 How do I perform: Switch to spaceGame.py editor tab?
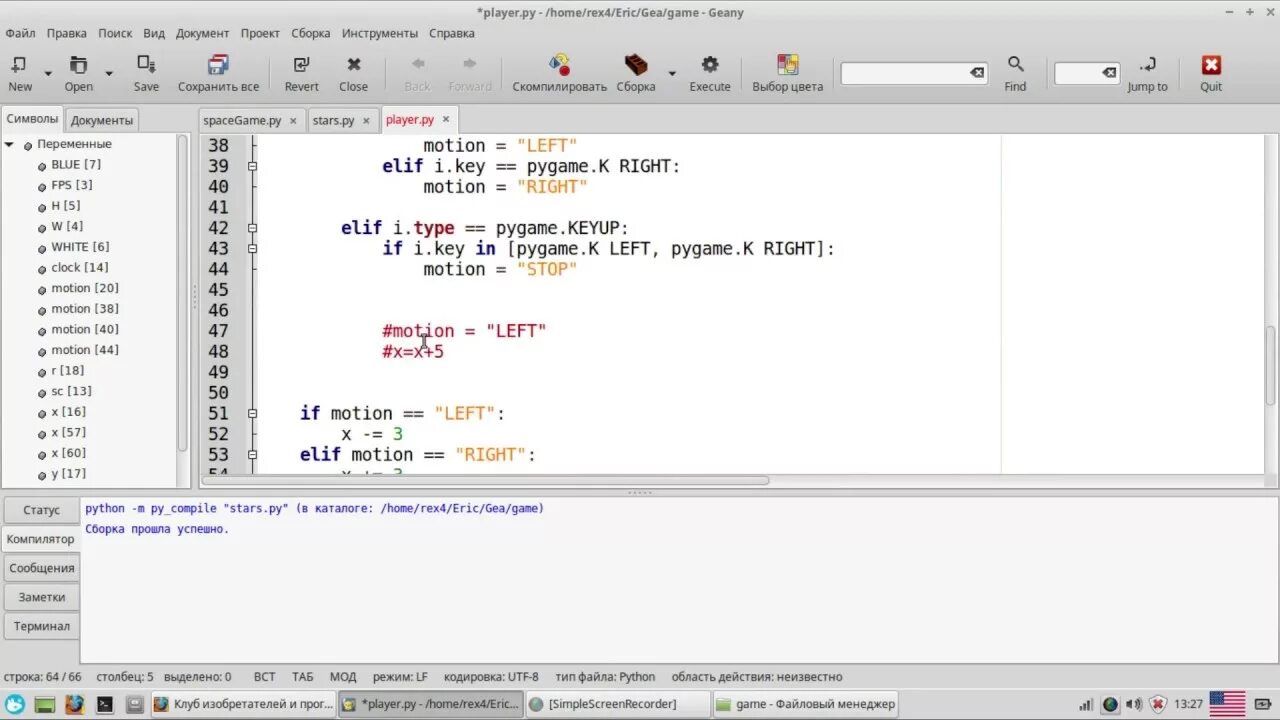[242, 120]
